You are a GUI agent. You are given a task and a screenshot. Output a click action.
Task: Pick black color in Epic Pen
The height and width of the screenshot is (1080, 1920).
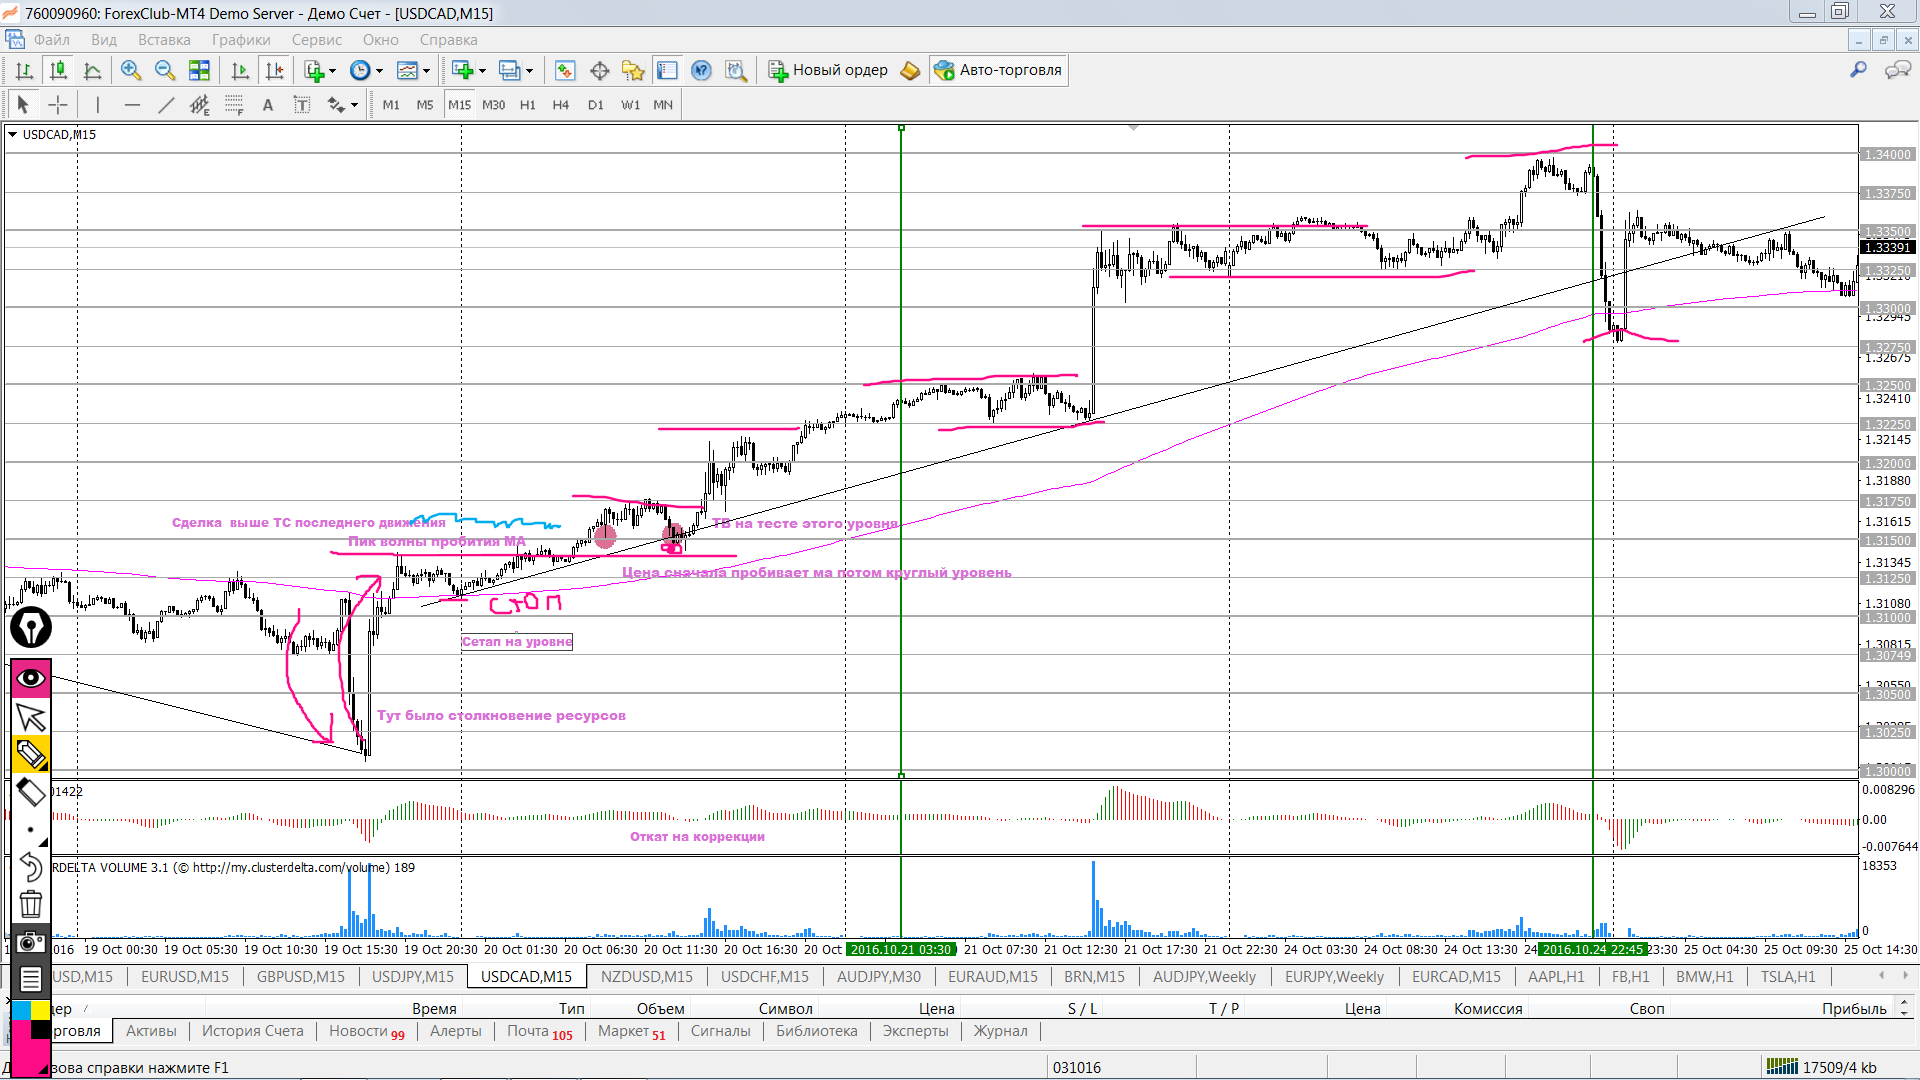click(x=40, y=1030)
